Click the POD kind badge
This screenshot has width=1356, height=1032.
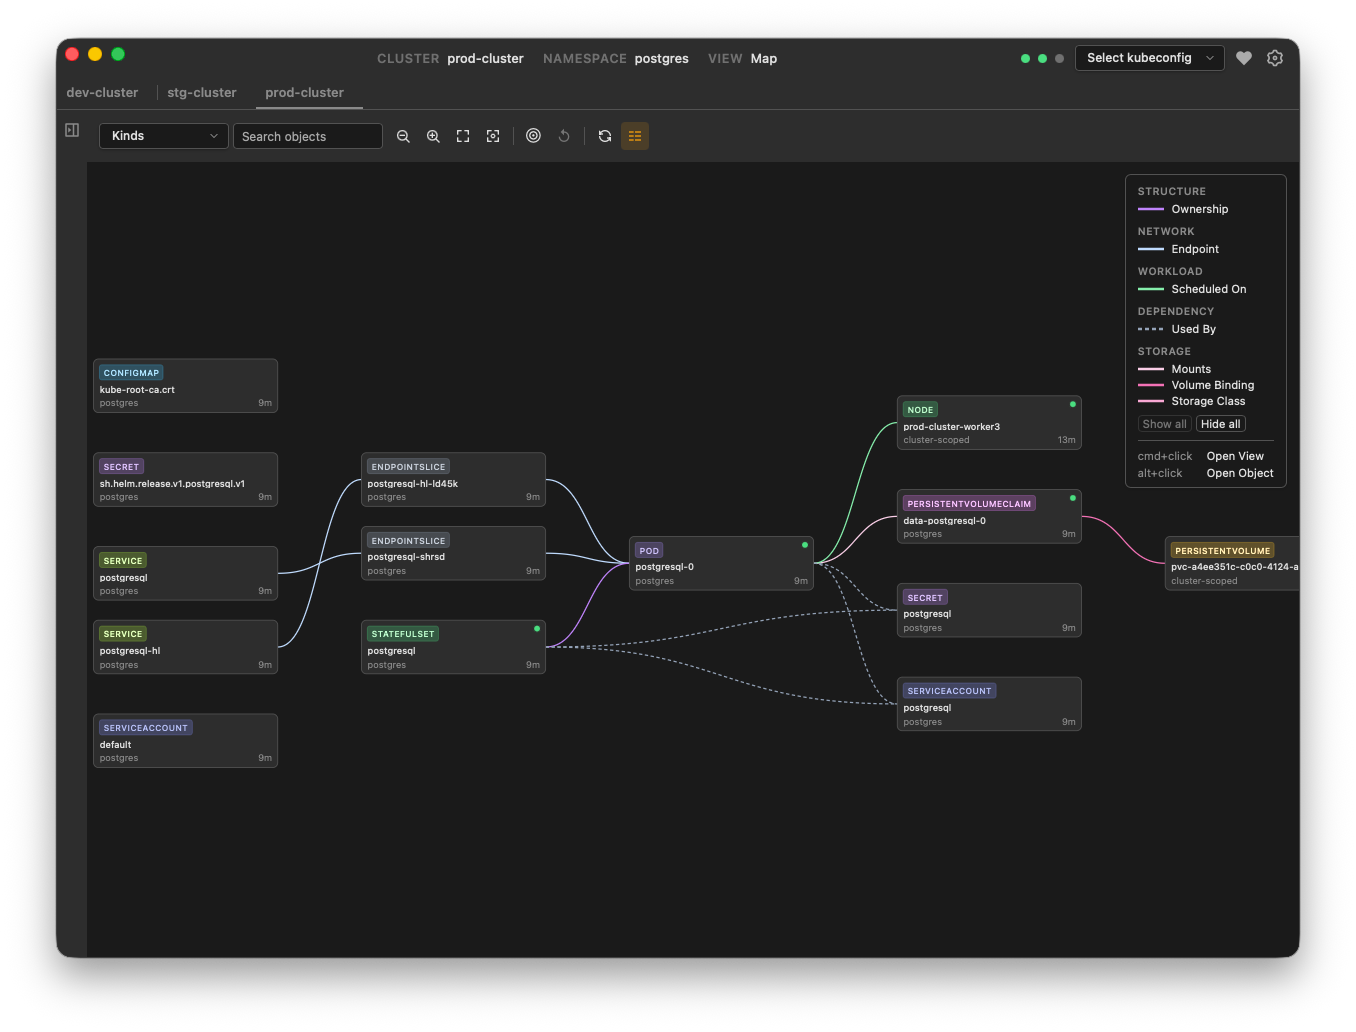coord(649,551)
